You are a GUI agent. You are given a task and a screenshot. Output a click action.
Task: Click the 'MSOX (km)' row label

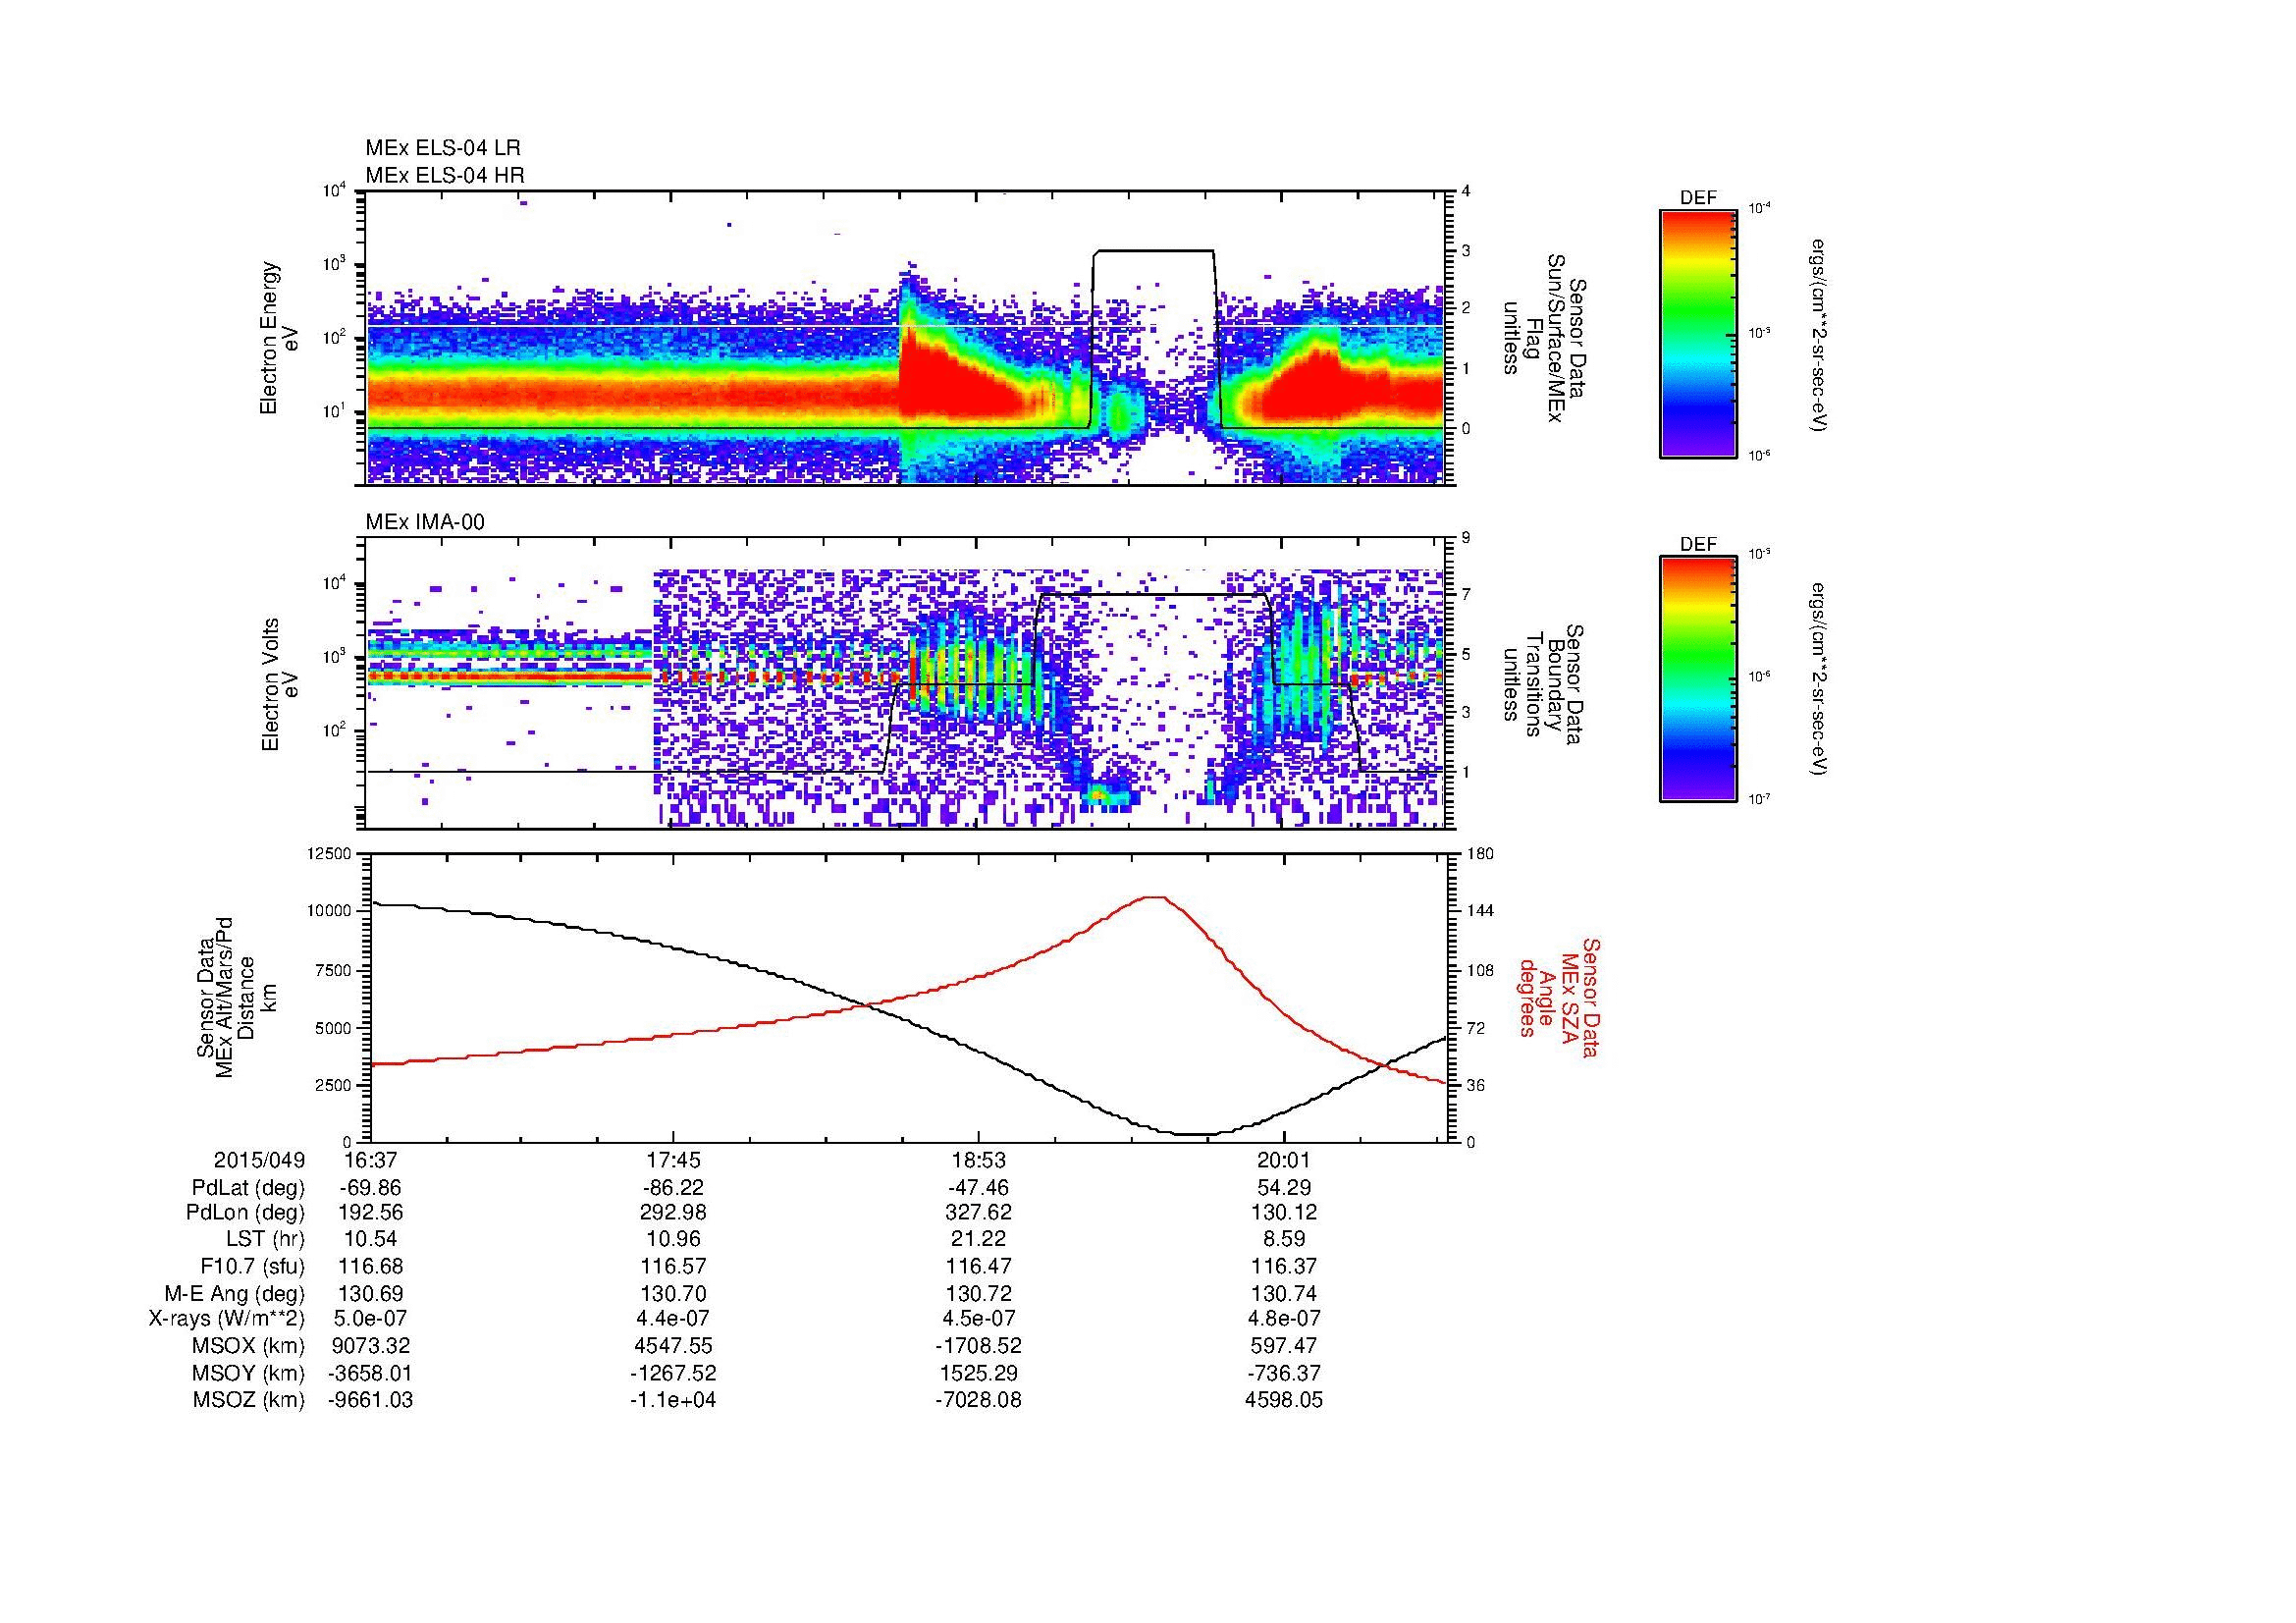pyautogui.click(x=248, y=1346)
